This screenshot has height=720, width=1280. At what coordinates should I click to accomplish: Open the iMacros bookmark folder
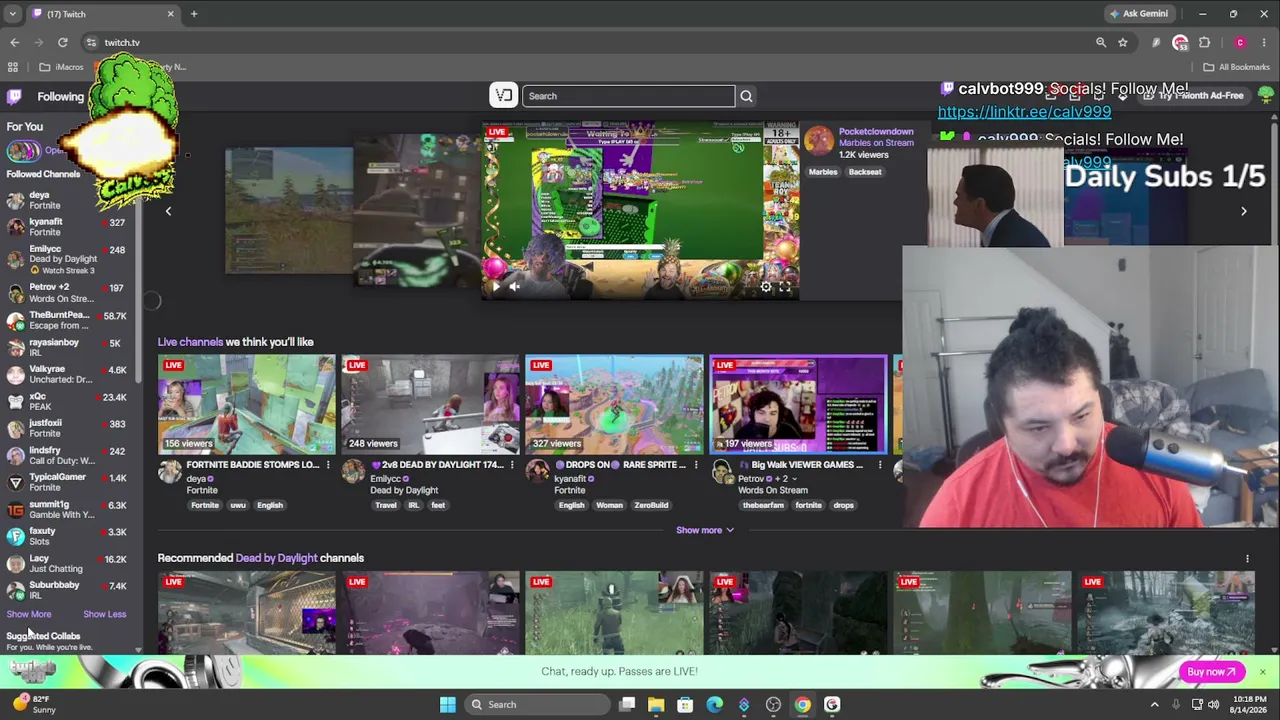62,67
